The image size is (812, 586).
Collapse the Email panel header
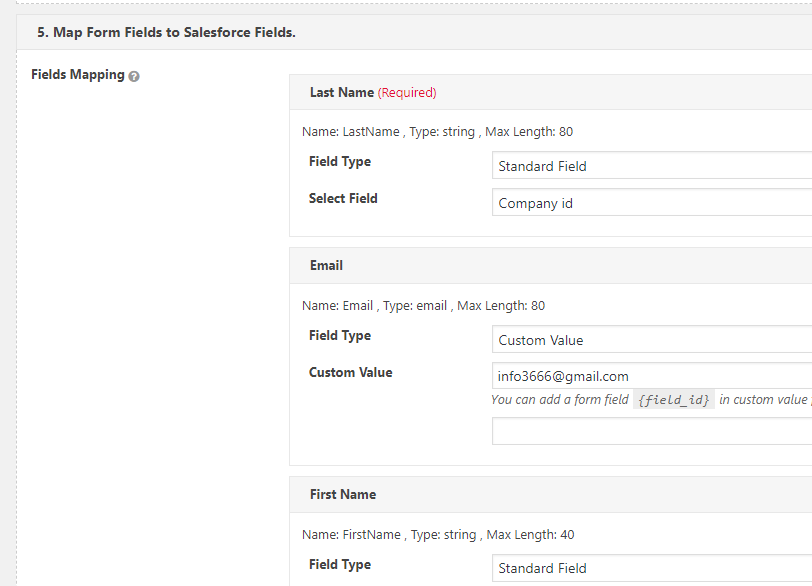point(550,266)
